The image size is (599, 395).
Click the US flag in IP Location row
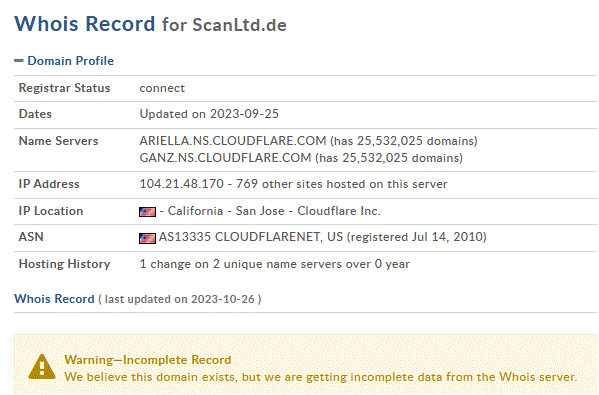(147, 212)
